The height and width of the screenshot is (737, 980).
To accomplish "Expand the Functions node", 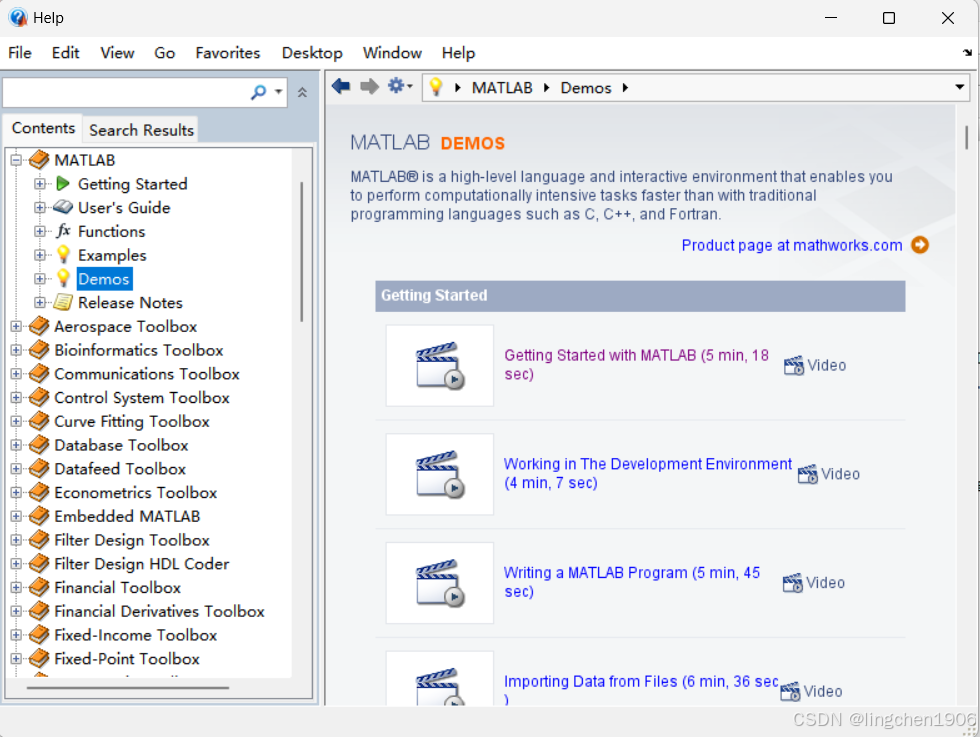I will tap(39, 231).
